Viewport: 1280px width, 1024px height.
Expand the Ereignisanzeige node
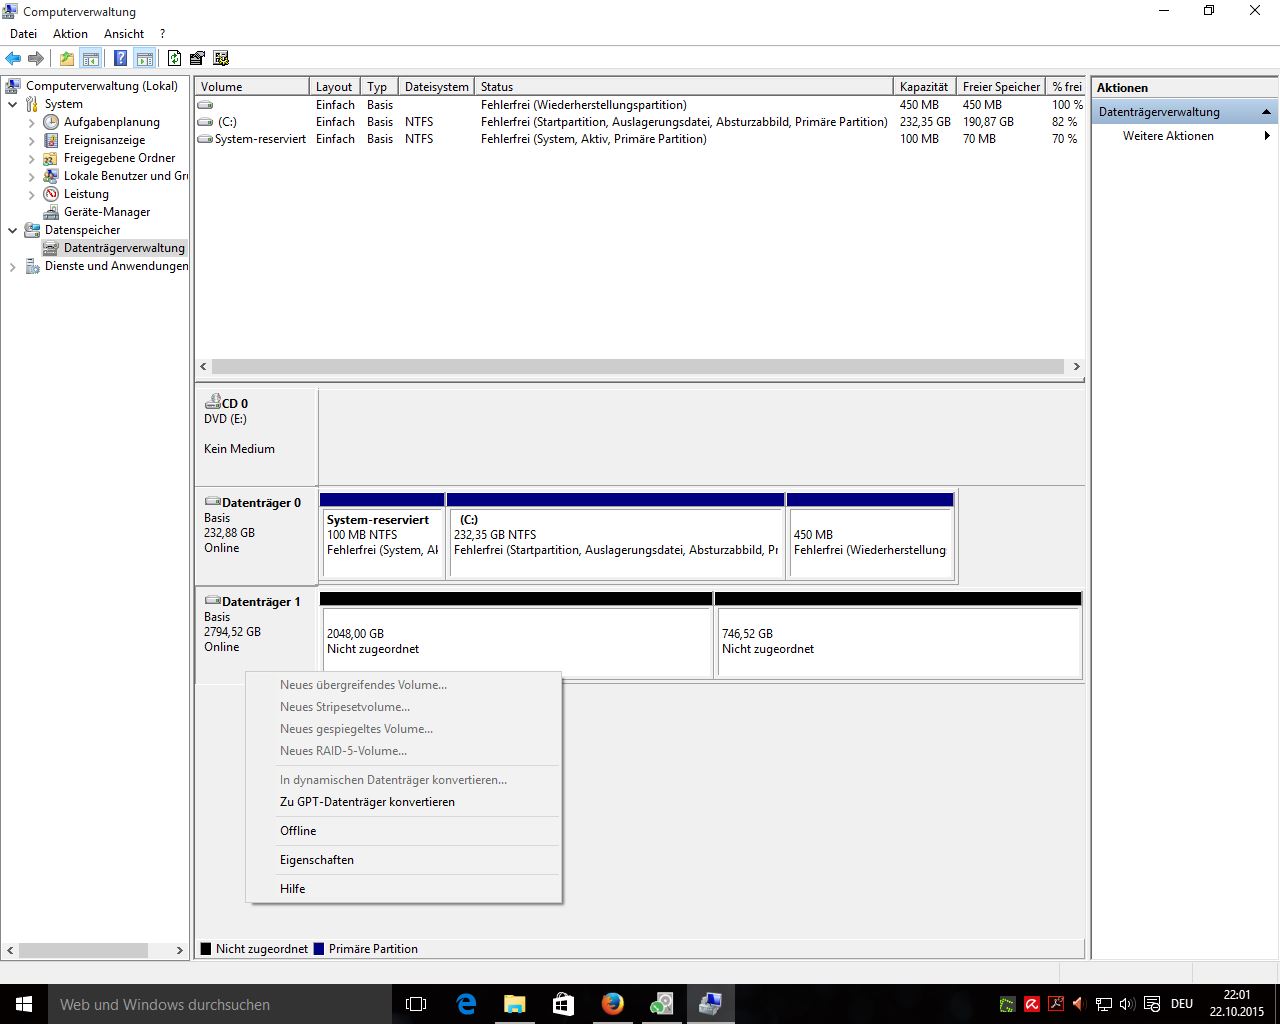32,140
